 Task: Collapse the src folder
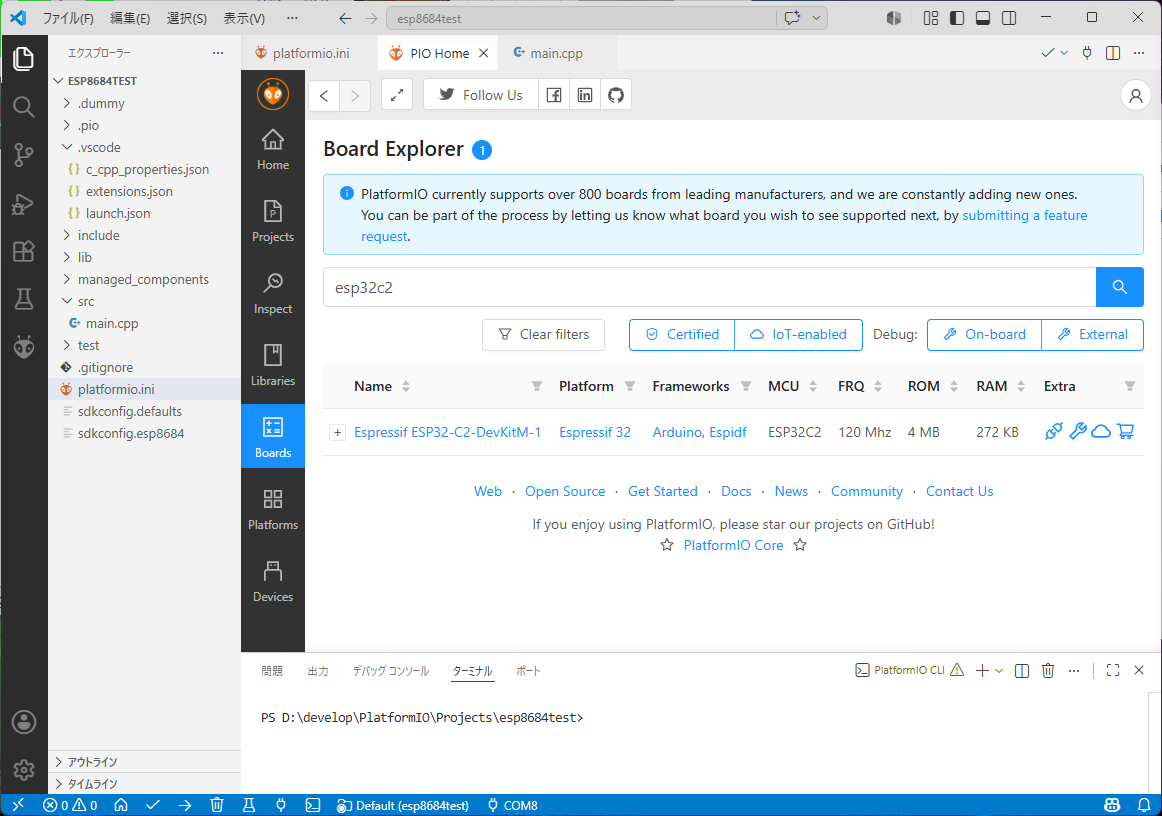[67, 301]
